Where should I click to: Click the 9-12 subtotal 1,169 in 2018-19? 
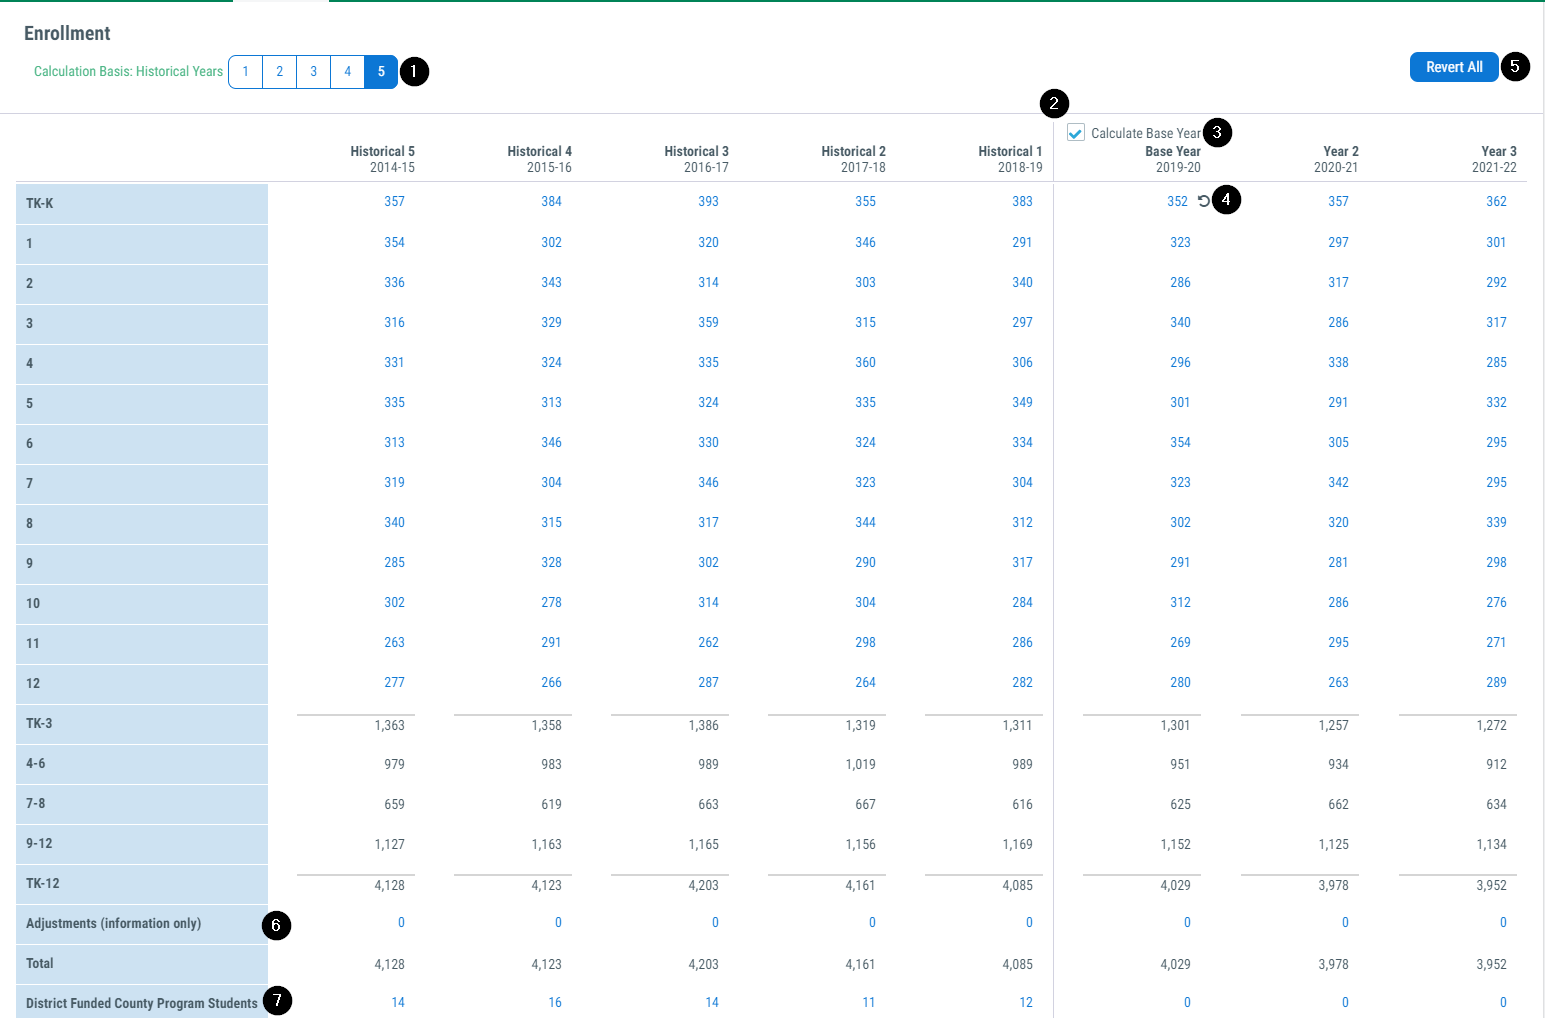tap(1018, 845)
